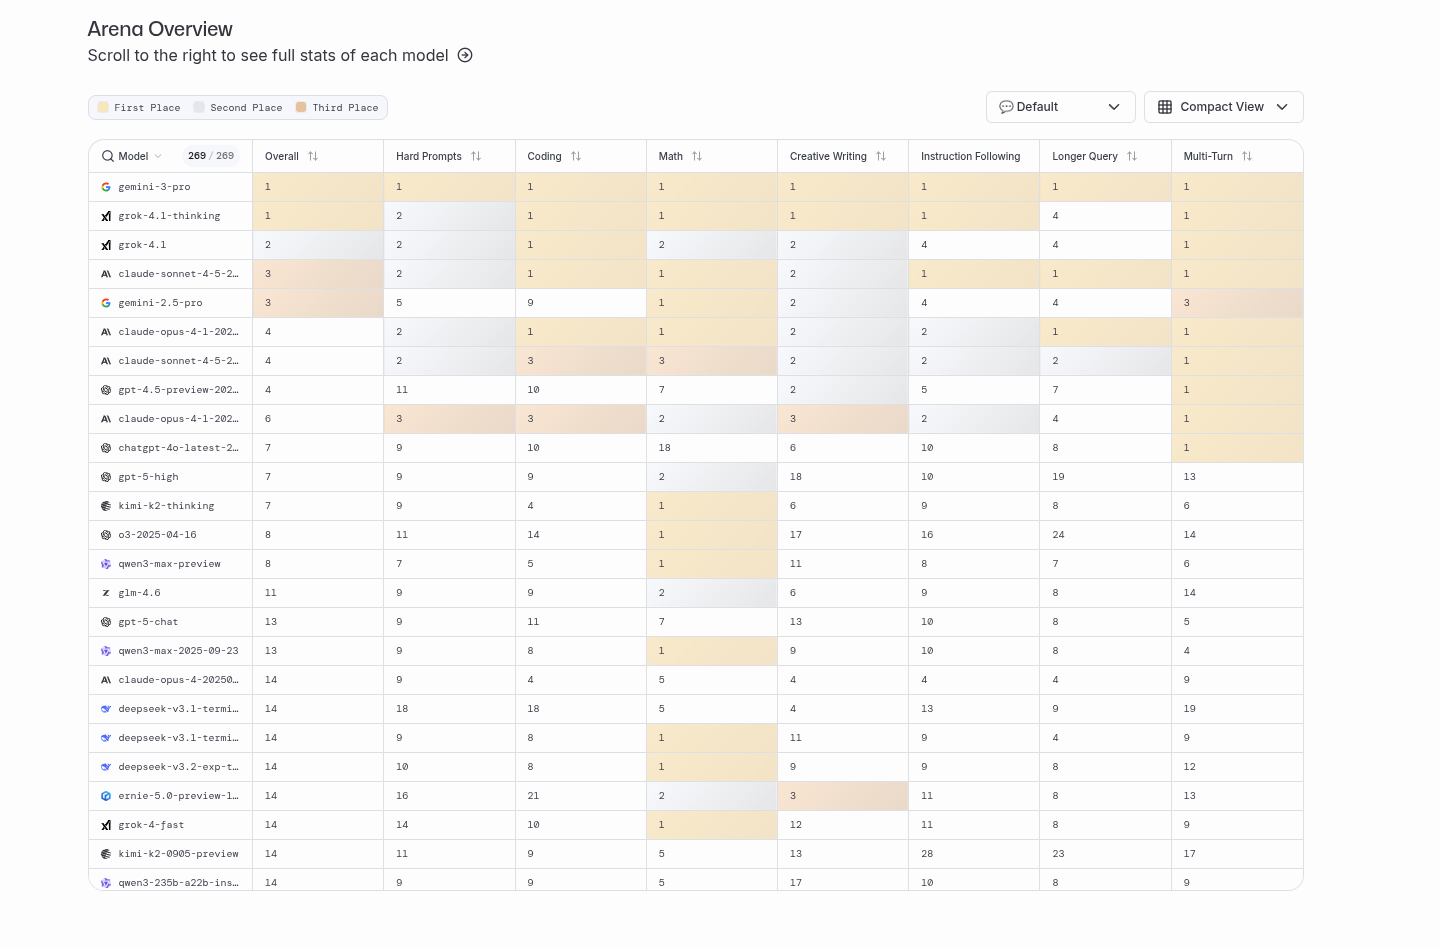The height and width of the screenshot is (947, 1440).
Task: Click the Instruction Following column header
Action: [971, 156]
